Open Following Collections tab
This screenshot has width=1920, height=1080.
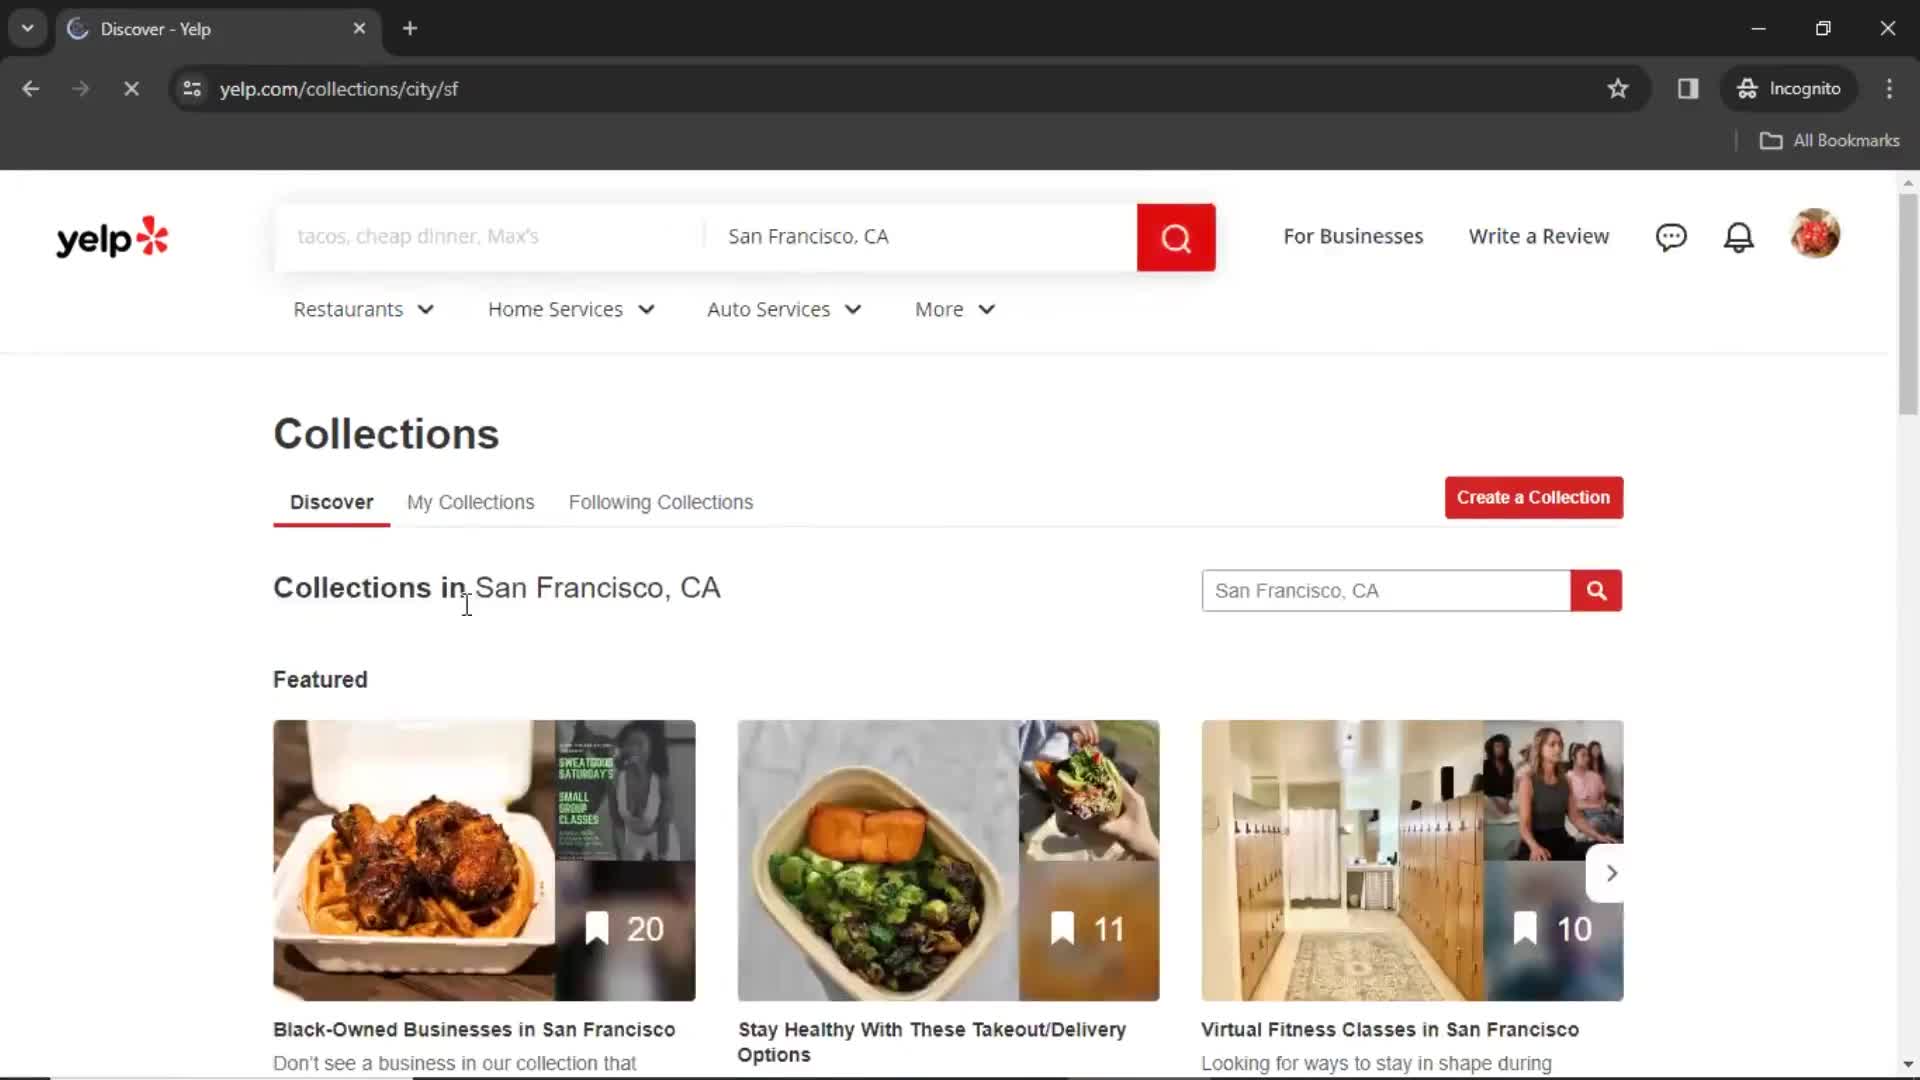tap(659, 502)
